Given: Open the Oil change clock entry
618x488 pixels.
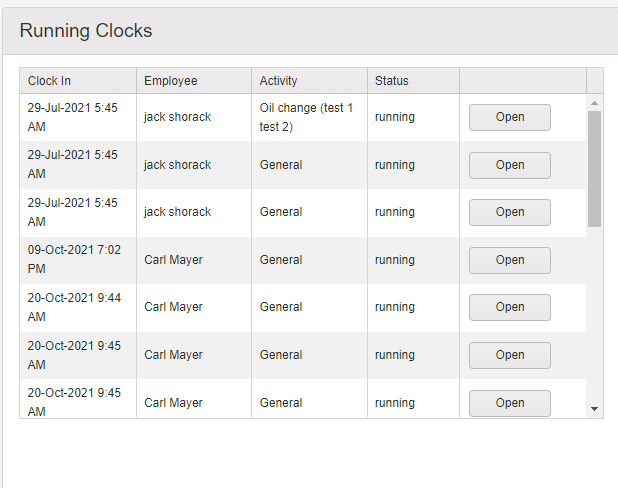Looking at the screenshot, I should (x=510, y=117).
